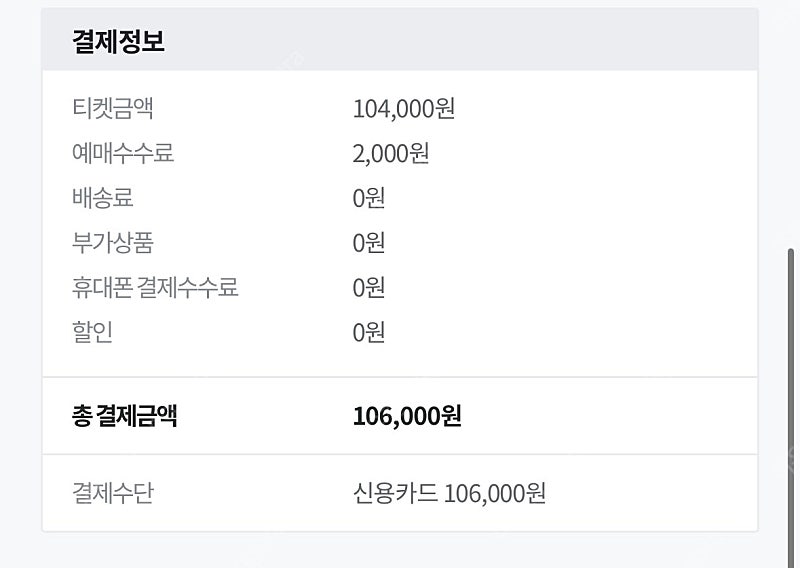Click the 부가상품 0원 value
The image size is (800, 568).
point(368,243)
